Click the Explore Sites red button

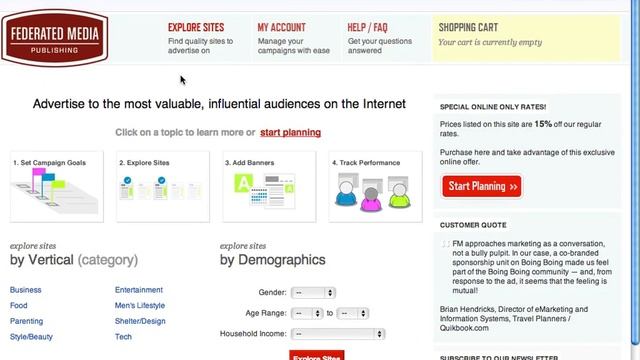point(317,355)
